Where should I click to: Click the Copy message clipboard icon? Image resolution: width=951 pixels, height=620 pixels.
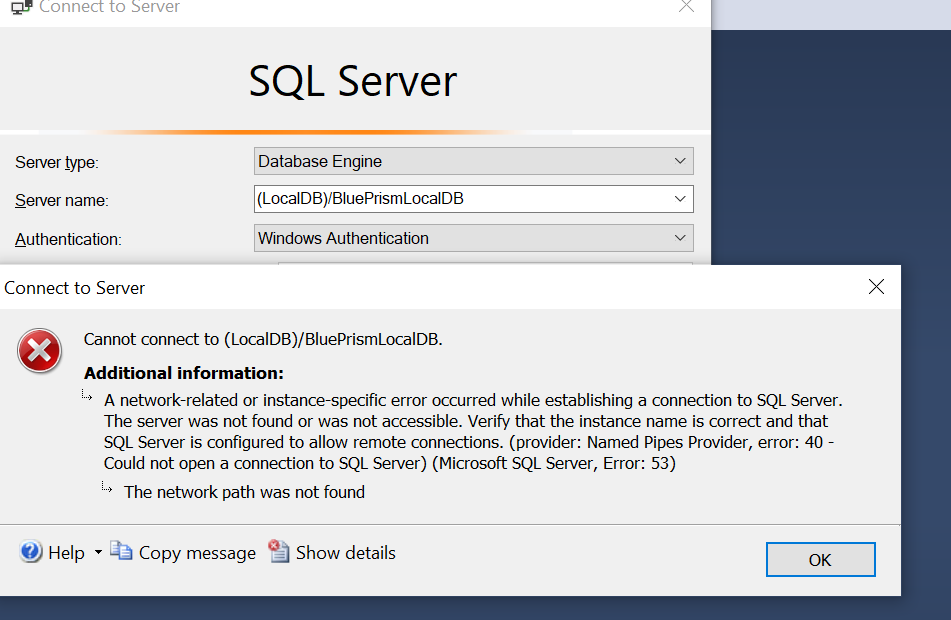121,551
